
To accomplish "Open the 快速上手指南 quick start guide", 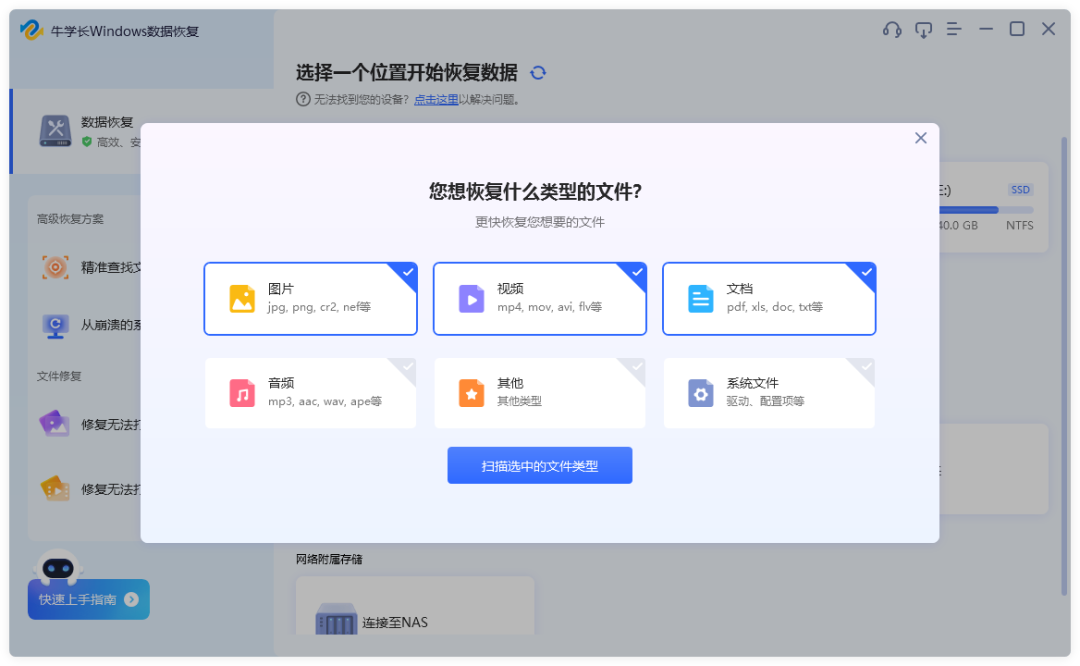I will coord(89,599).
